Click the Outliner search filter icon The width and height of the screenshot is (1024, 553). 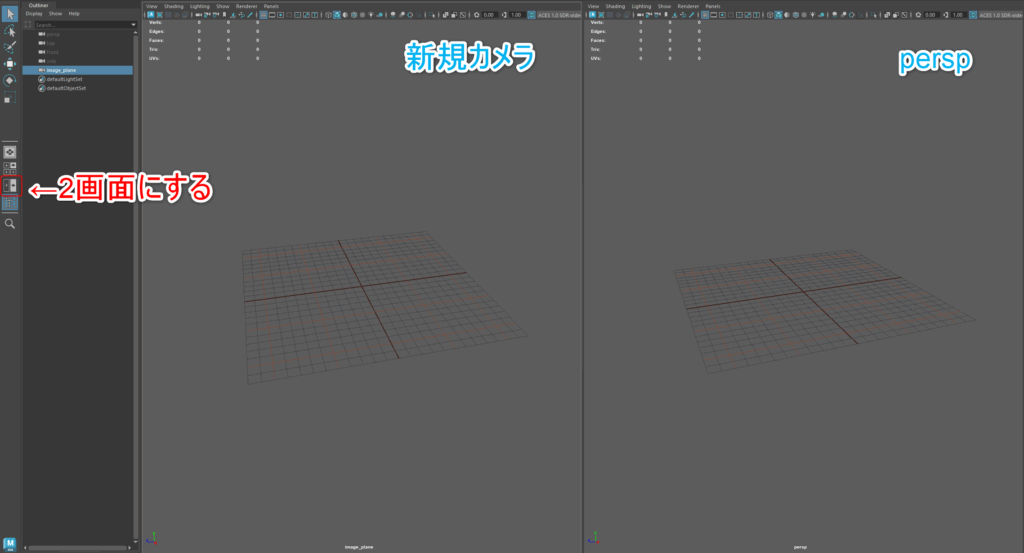click(x=28, y=25)
